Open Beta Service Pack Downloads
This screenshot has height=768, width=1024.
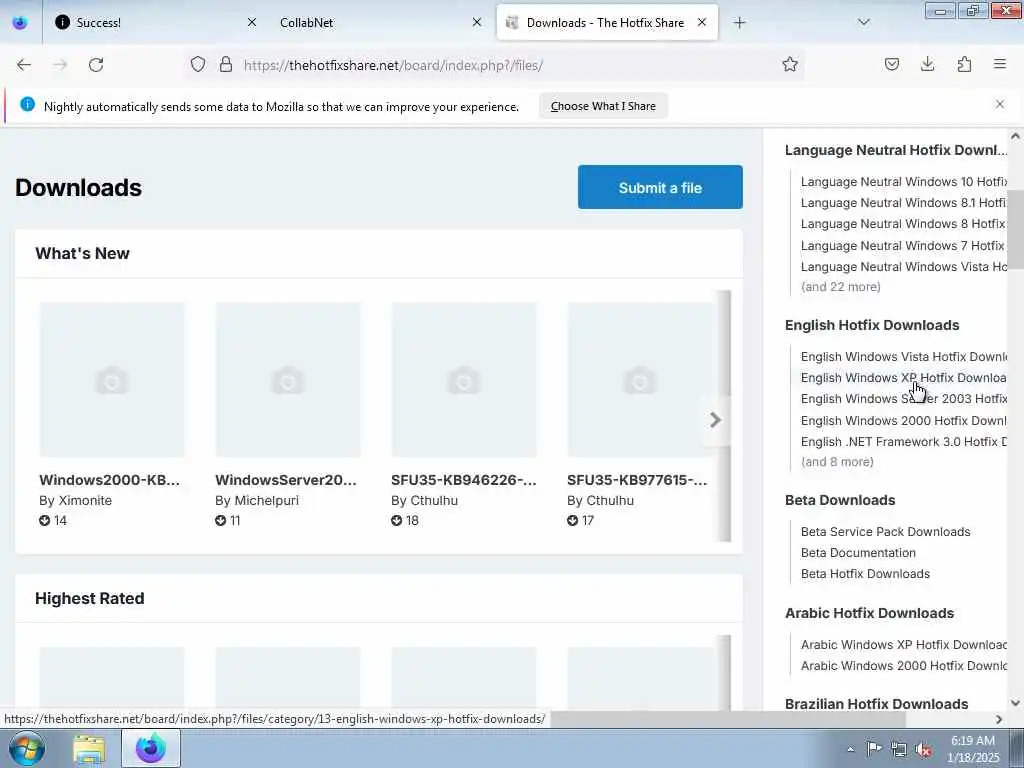[886, 532]
